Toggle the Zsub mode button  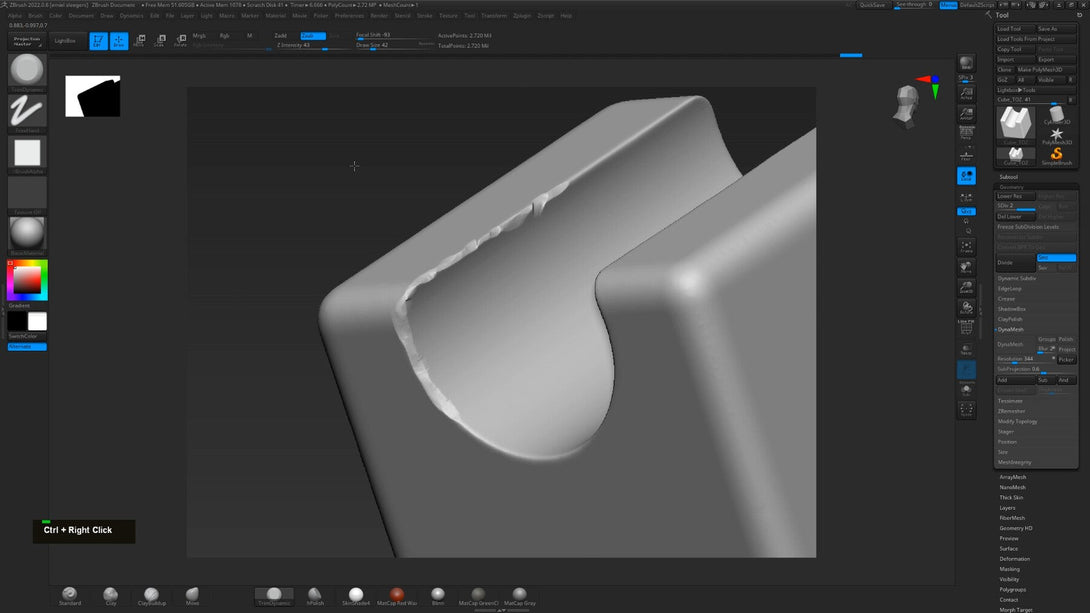coord(313,35)
